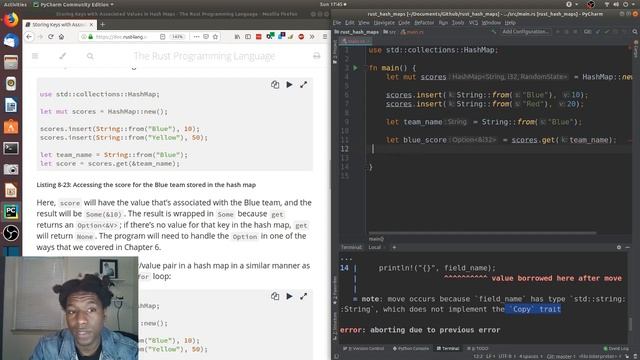Open PyCharm from the Ubuntu dock

(x=11, y=211)
